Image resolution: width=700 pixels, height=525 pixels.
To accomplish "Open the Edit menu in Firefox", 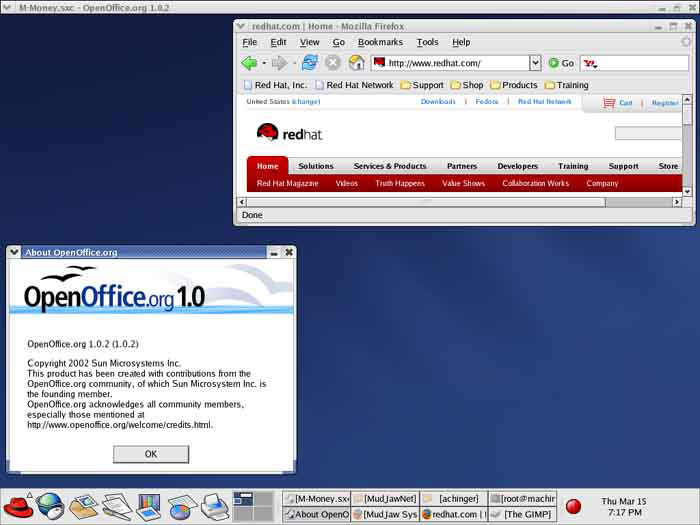I will [x=278, y=42].
